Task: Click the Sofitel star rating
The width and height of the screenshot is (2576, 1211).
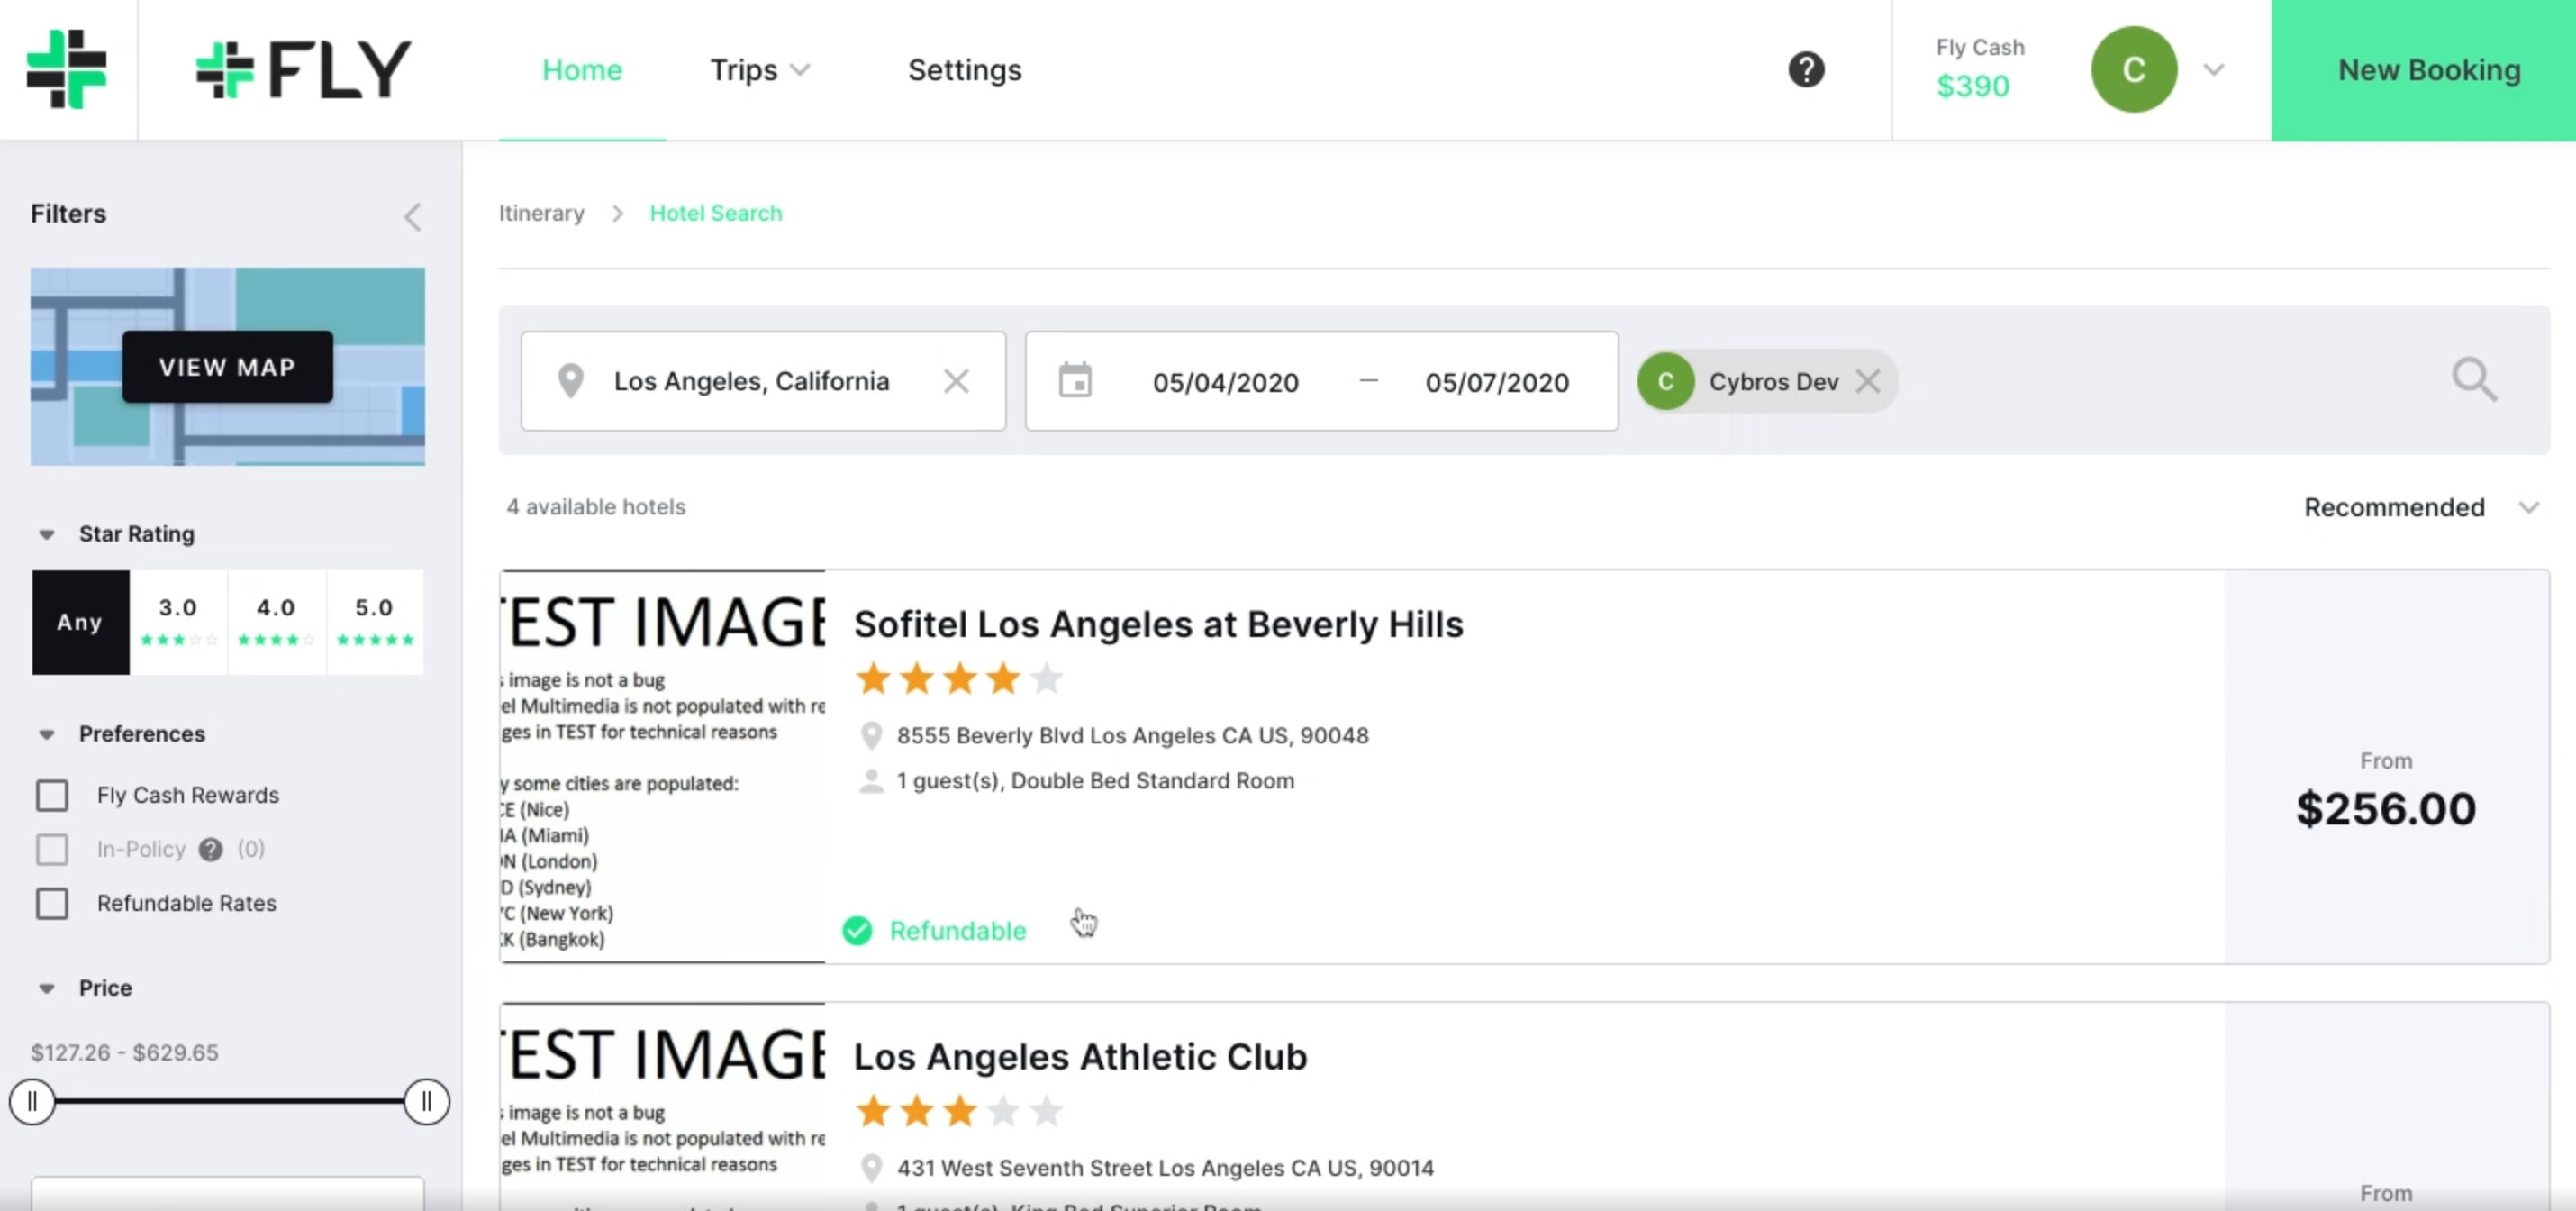Action: click(959, 679)
